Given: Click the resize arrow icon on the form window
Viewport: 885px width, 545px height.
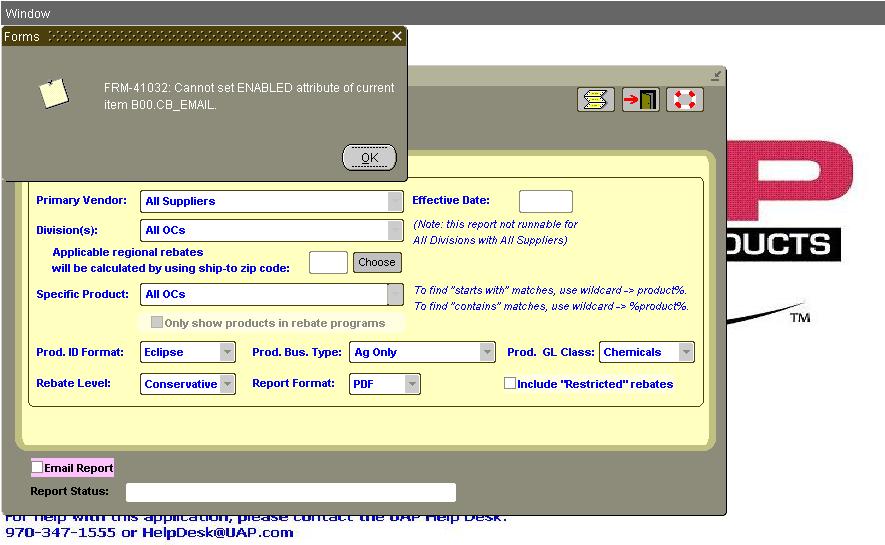Looking at the screenshot, I should pos(716,75).
